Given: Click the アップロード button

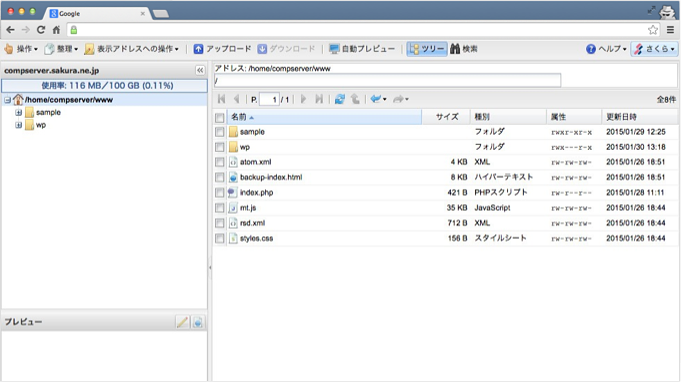Looking at the screenshot, I should pyautogui.click(x=222, y=49).
